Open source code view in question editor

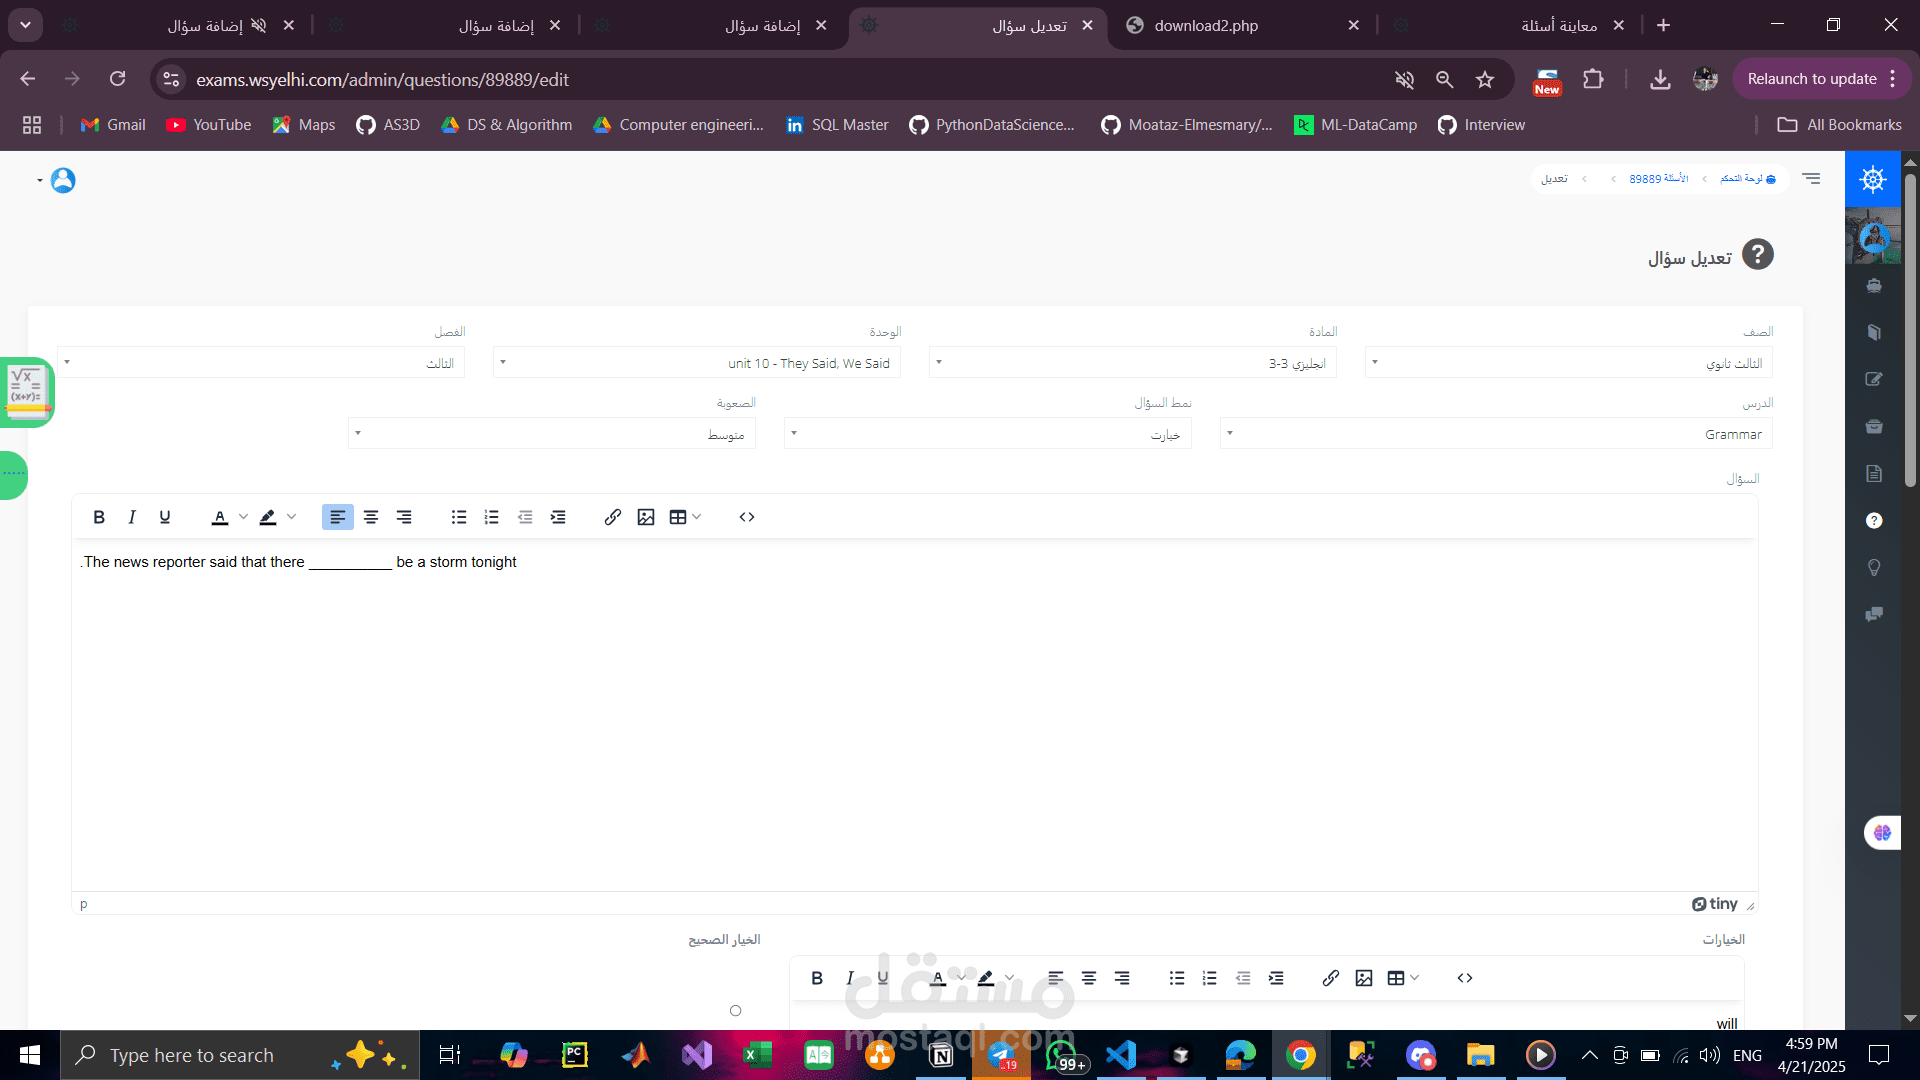pyautogui.click(x=747, y=517)
